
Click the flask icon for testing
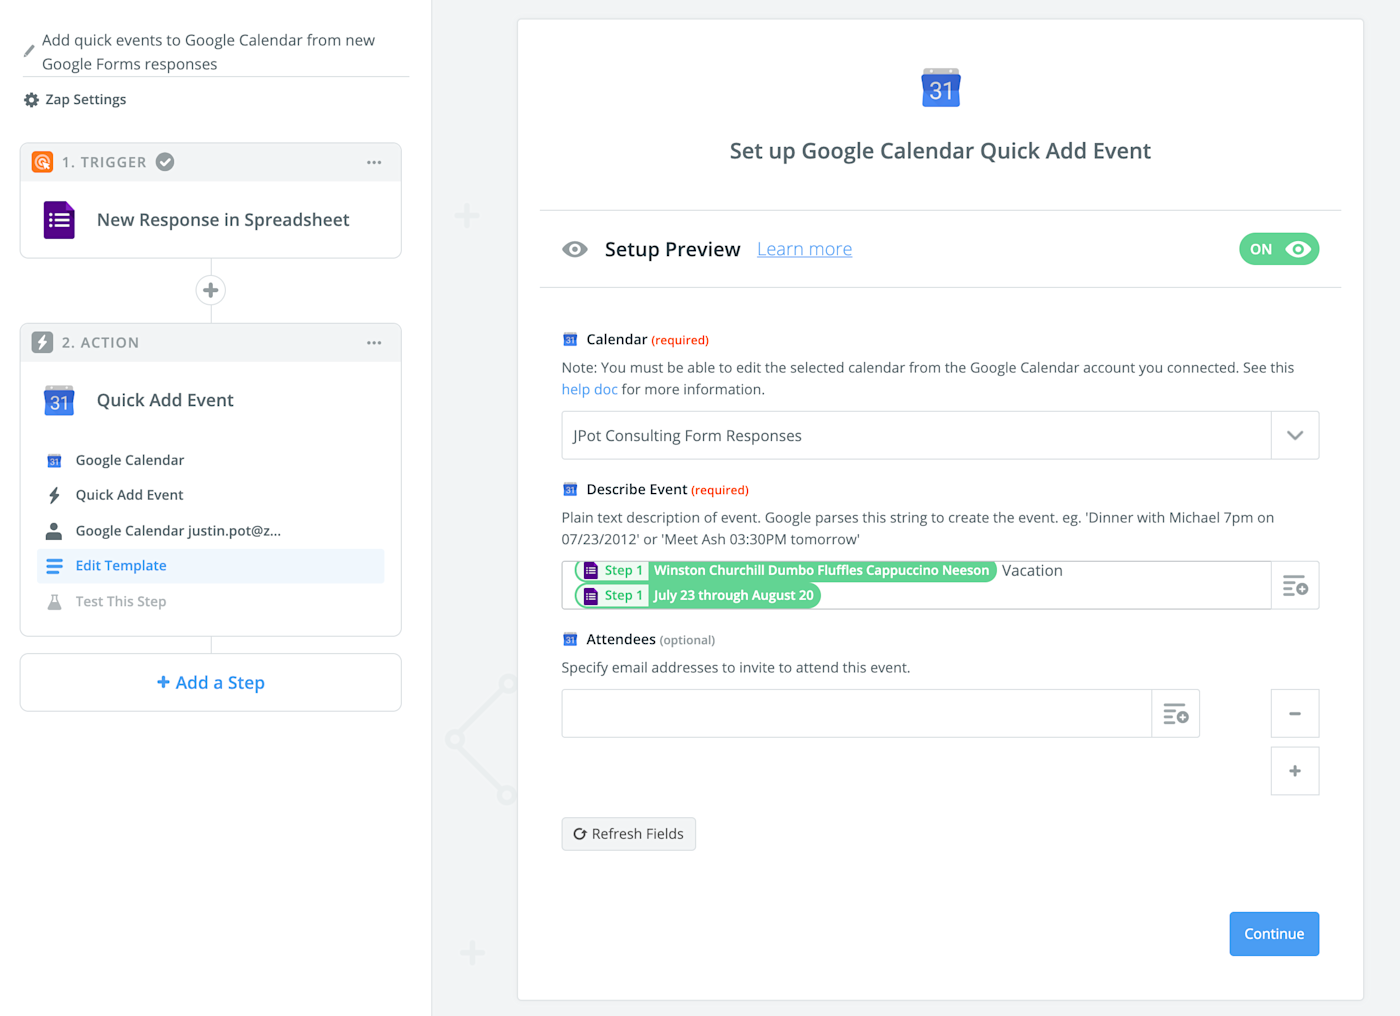[x=54, y=602]
